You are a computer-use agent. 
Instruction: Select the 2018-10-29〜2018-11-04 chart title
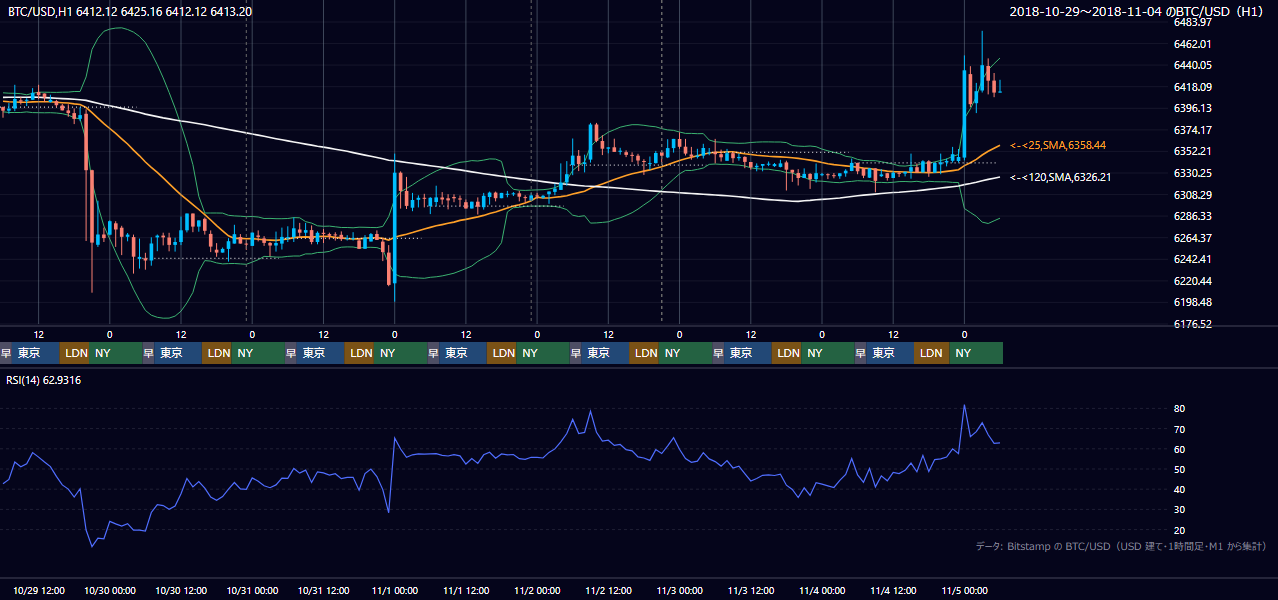click(x=1138, y=12)
